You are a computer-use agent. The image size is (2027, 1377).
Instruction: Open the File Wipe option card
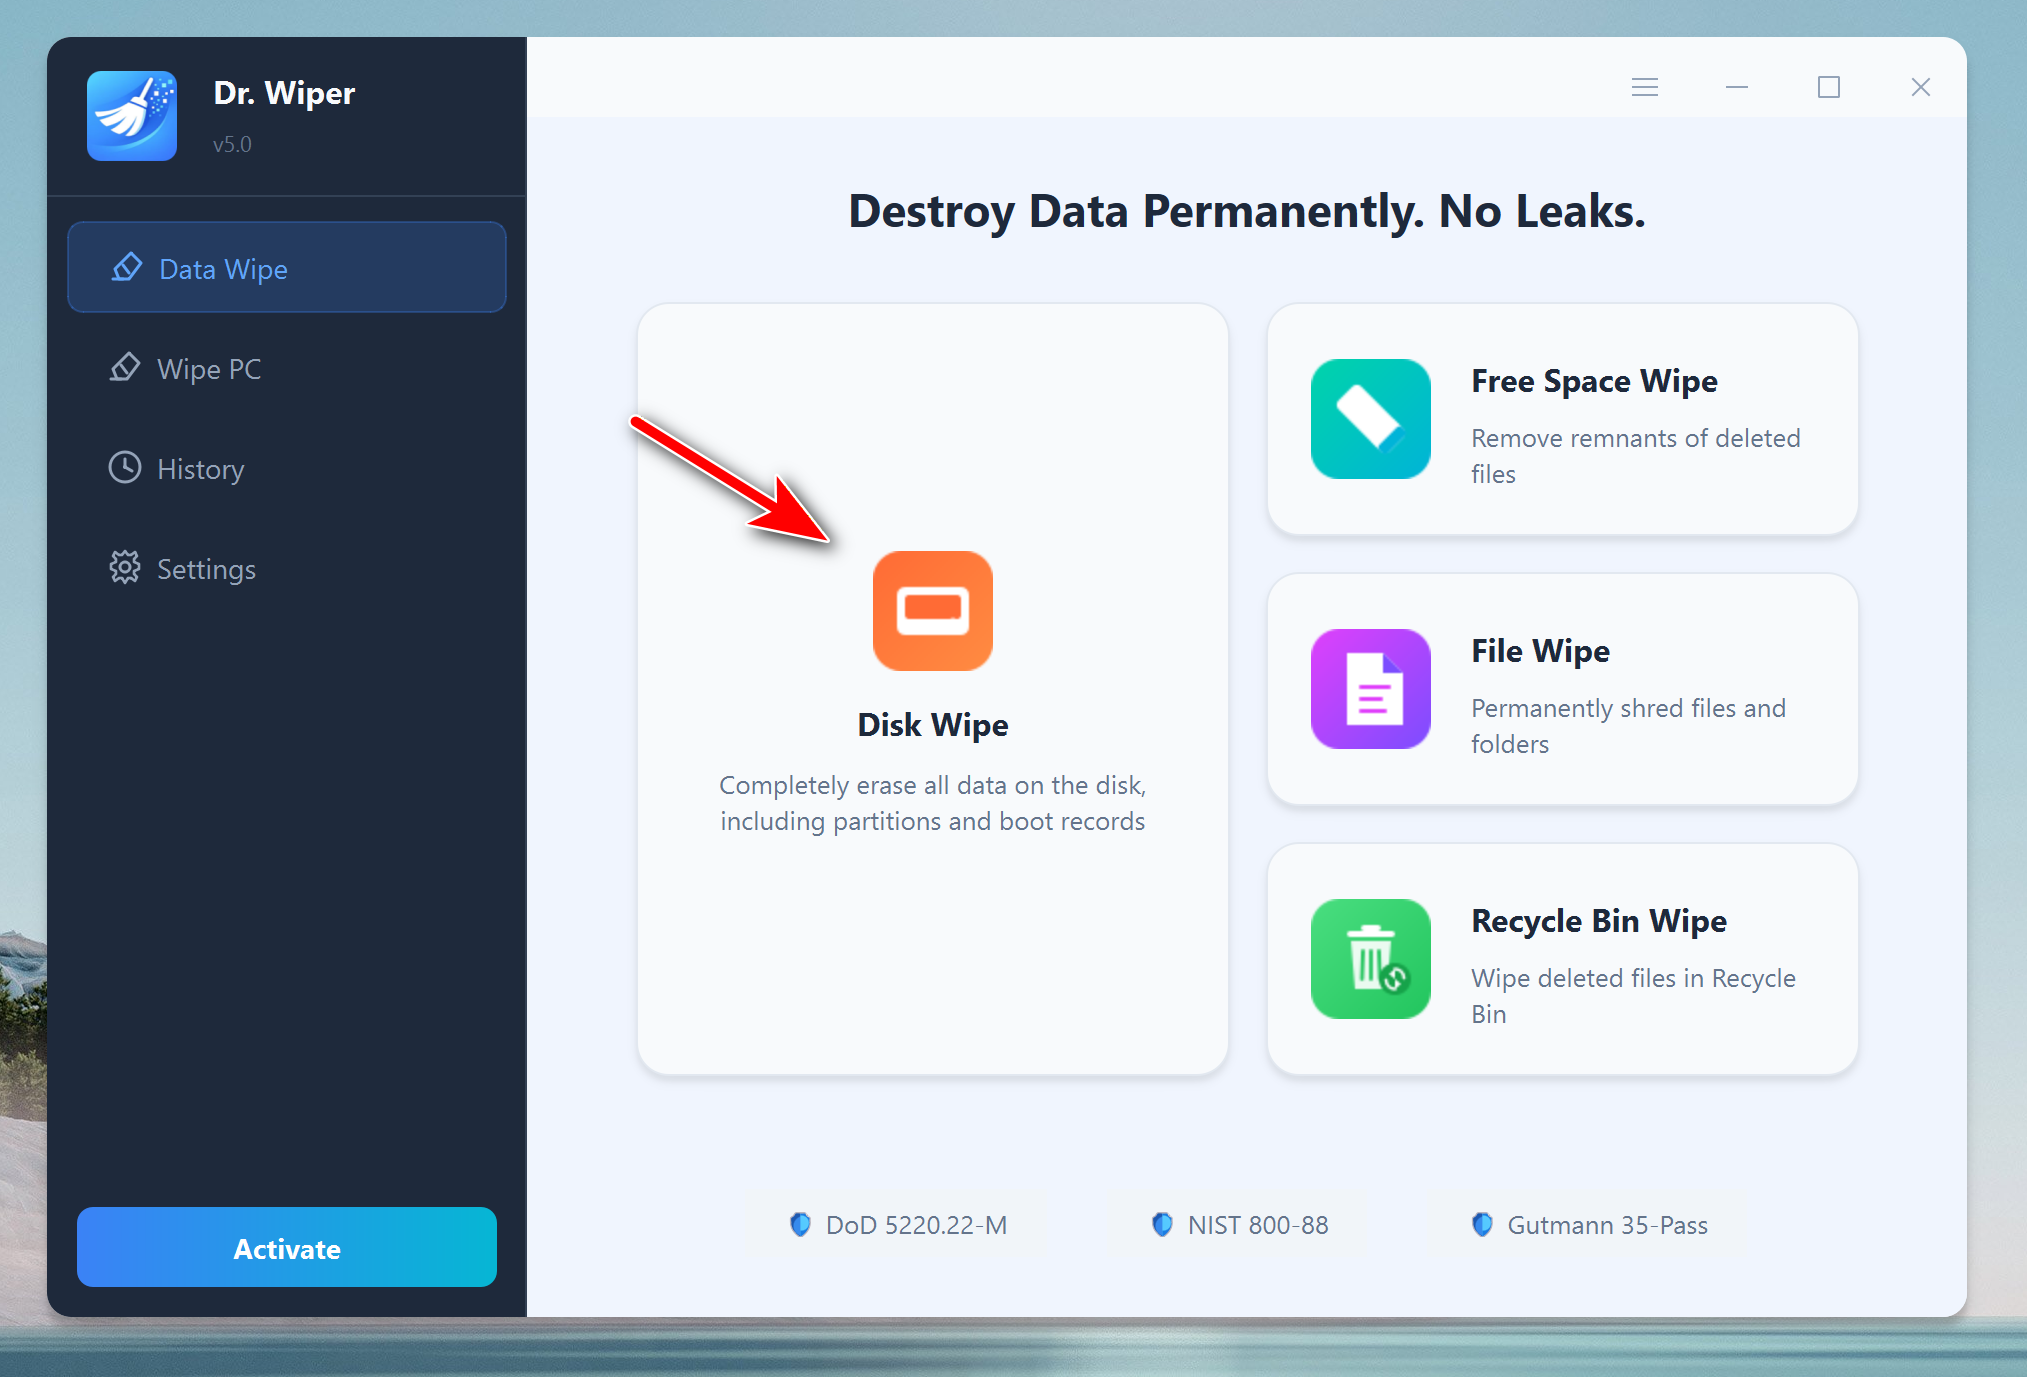point(1562,689)
